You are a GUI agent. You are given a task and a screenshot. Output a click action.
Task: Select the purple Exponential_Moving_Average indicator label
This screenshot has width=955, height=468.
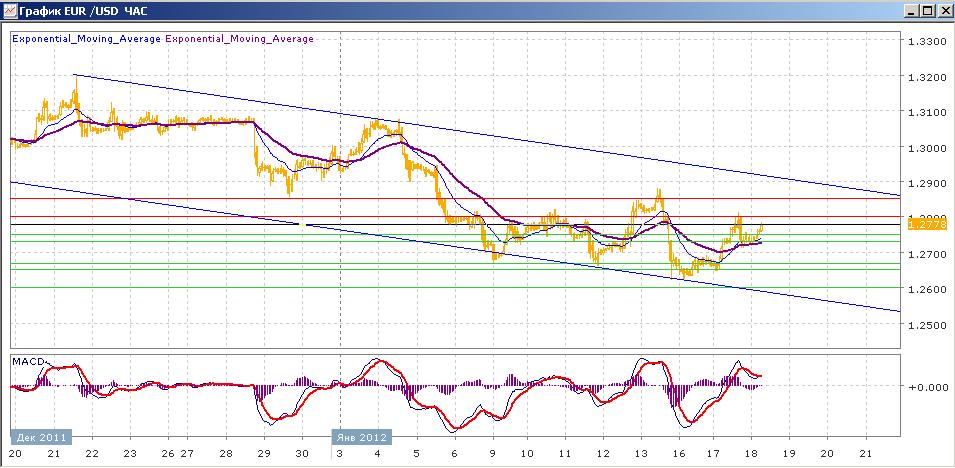click(239, 39)
